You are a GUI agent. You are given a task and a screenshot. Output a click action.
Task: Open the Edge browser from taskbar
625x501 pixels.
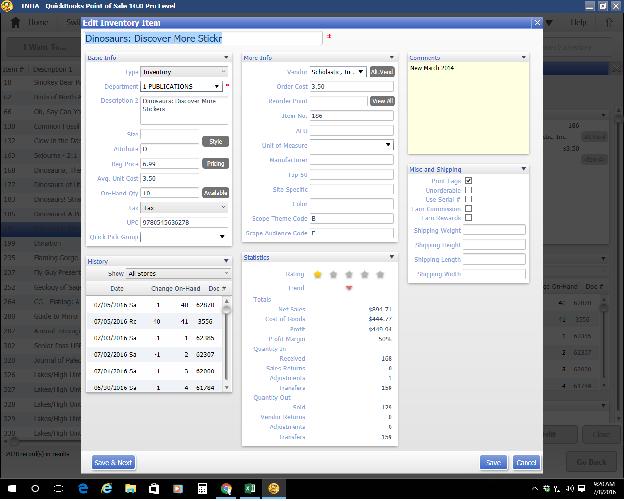82,489
